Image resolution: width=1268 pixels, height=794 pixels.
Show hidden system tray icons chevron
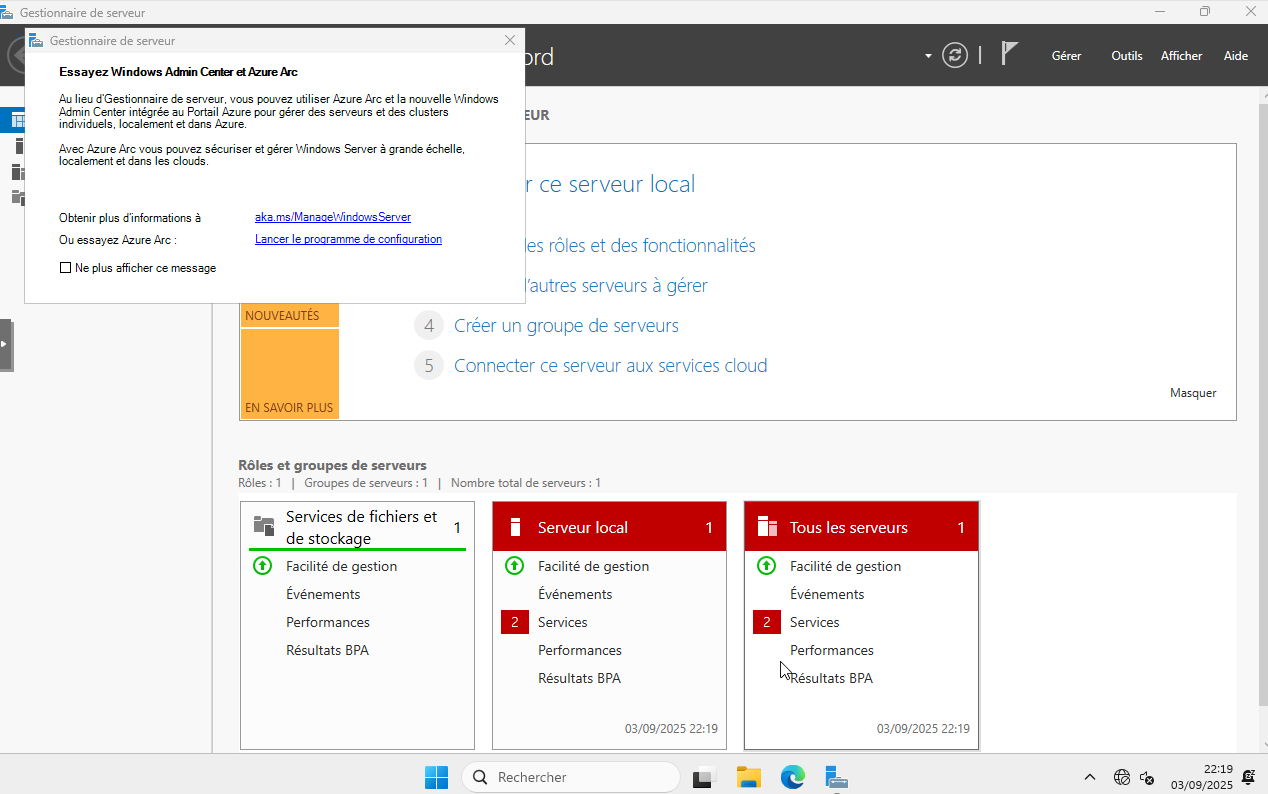tap(1089, 777)
